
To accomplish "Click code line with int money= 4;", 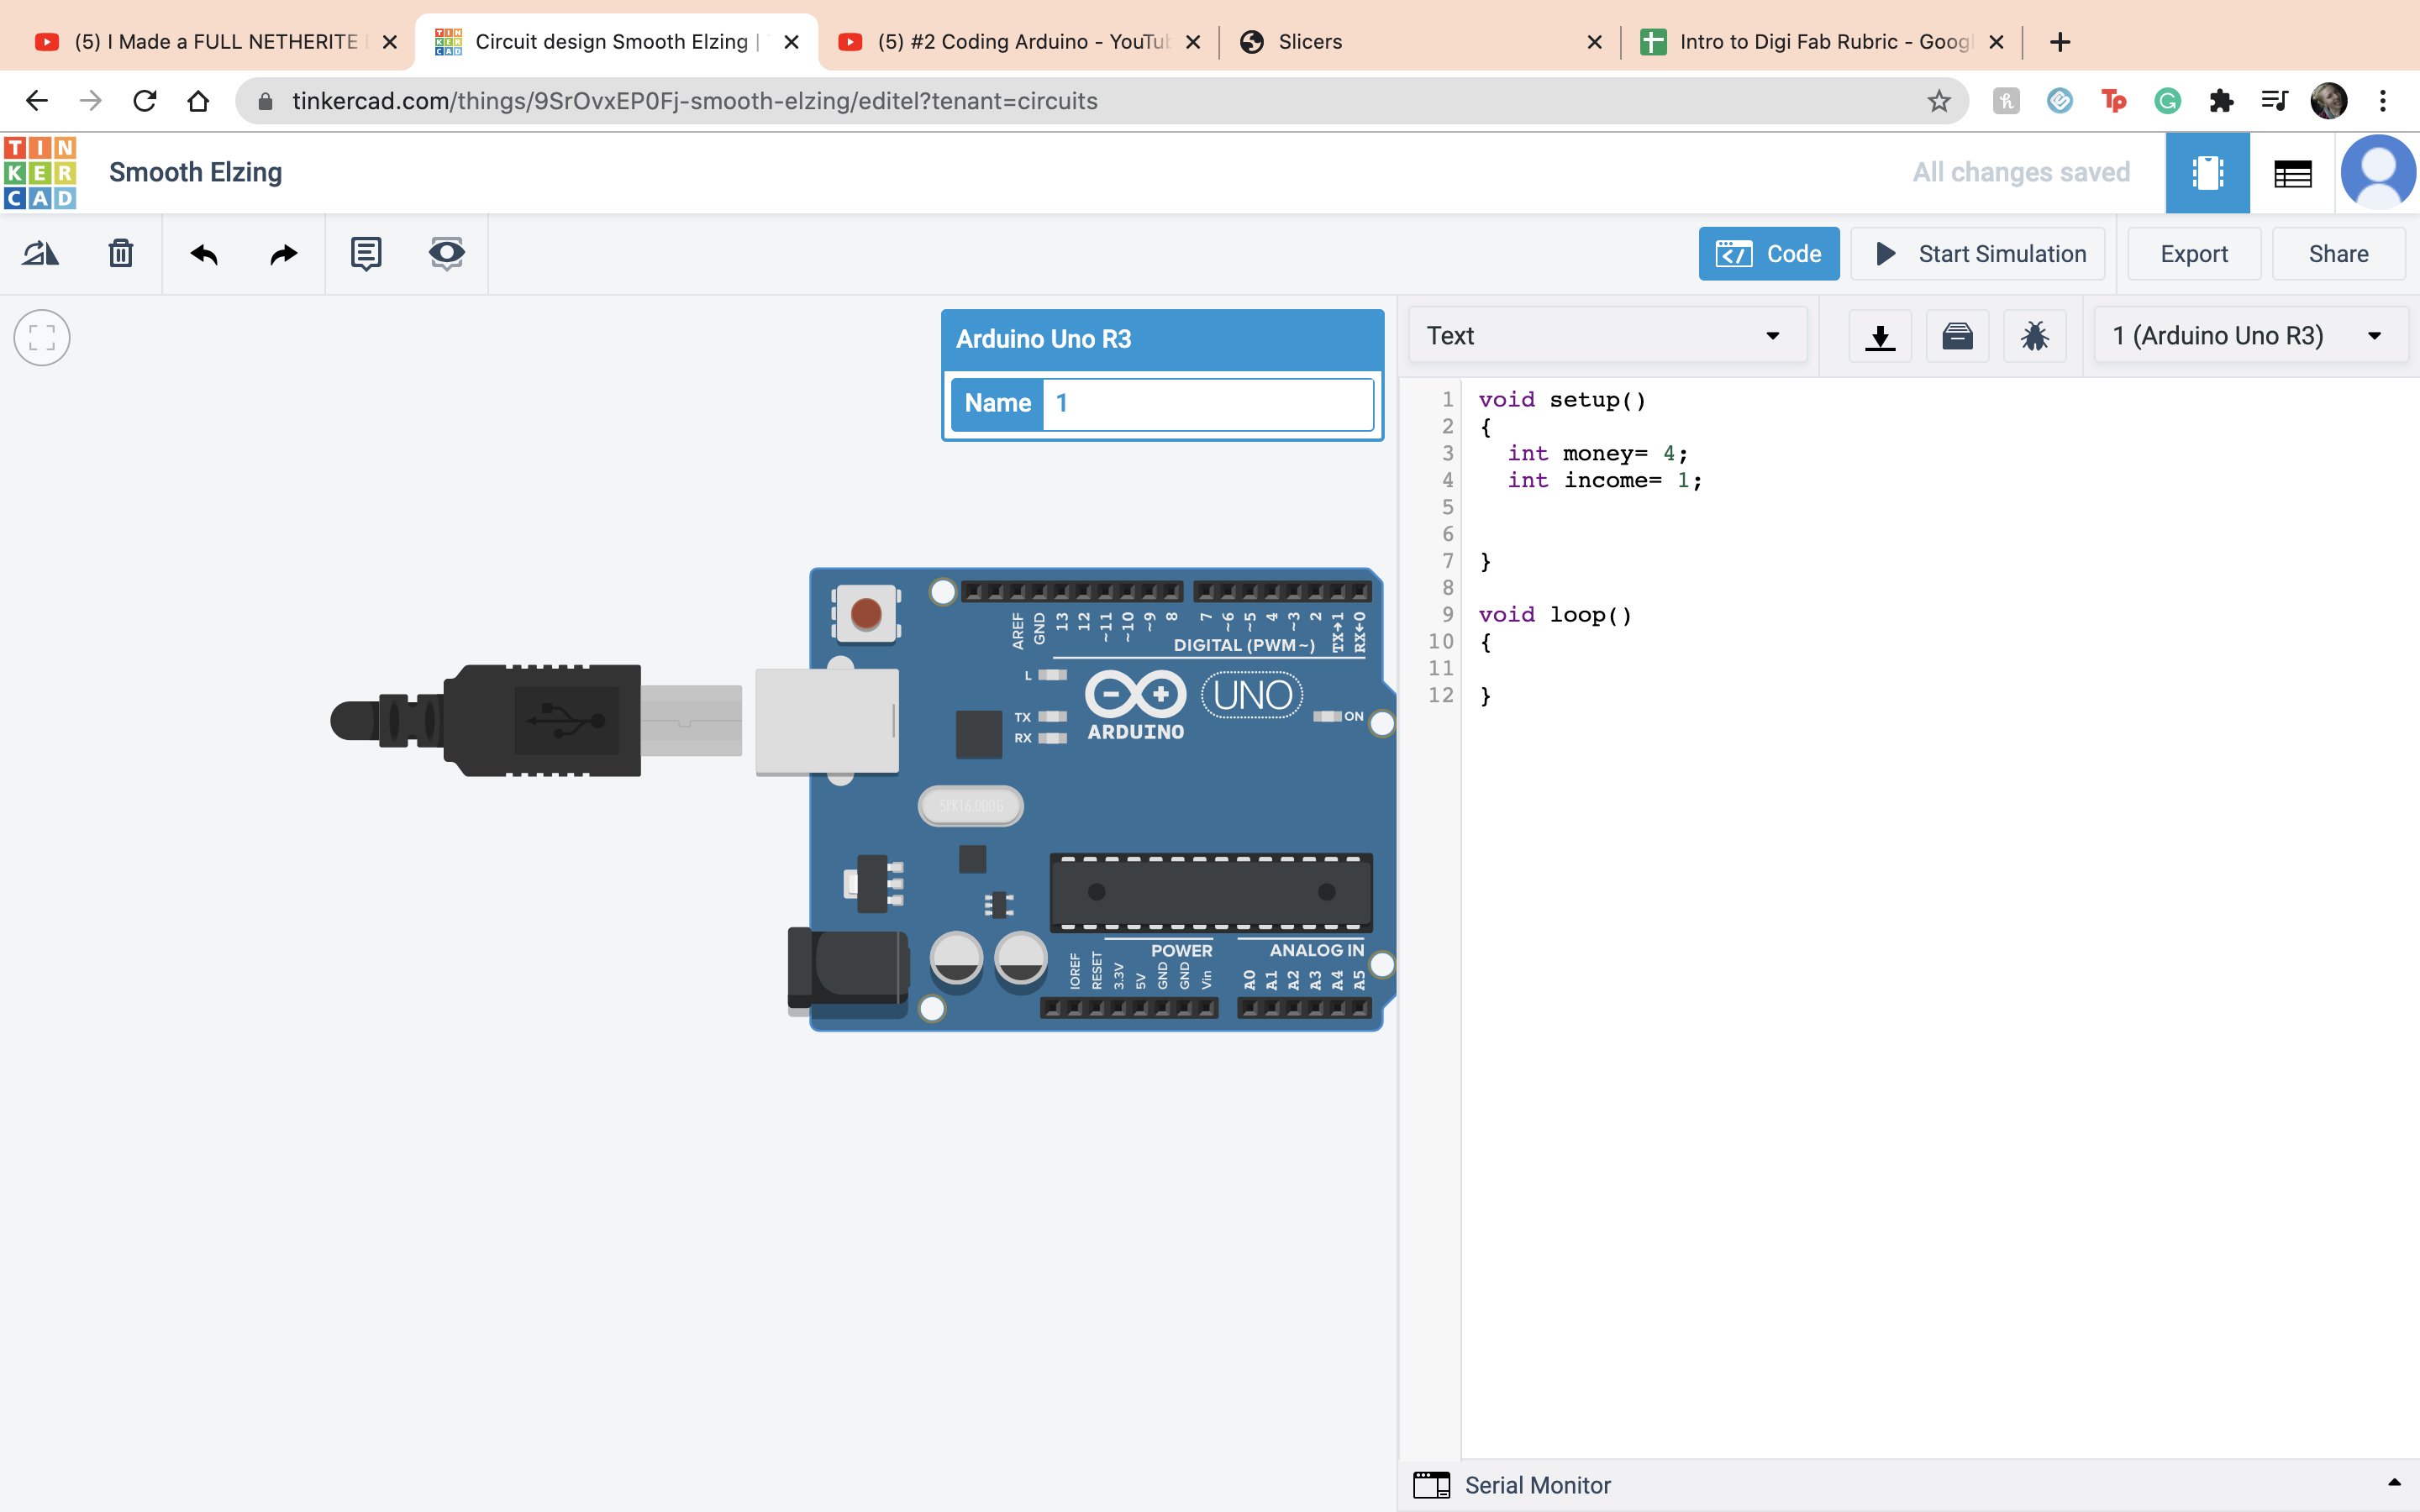I will [x=1597, y=454].
